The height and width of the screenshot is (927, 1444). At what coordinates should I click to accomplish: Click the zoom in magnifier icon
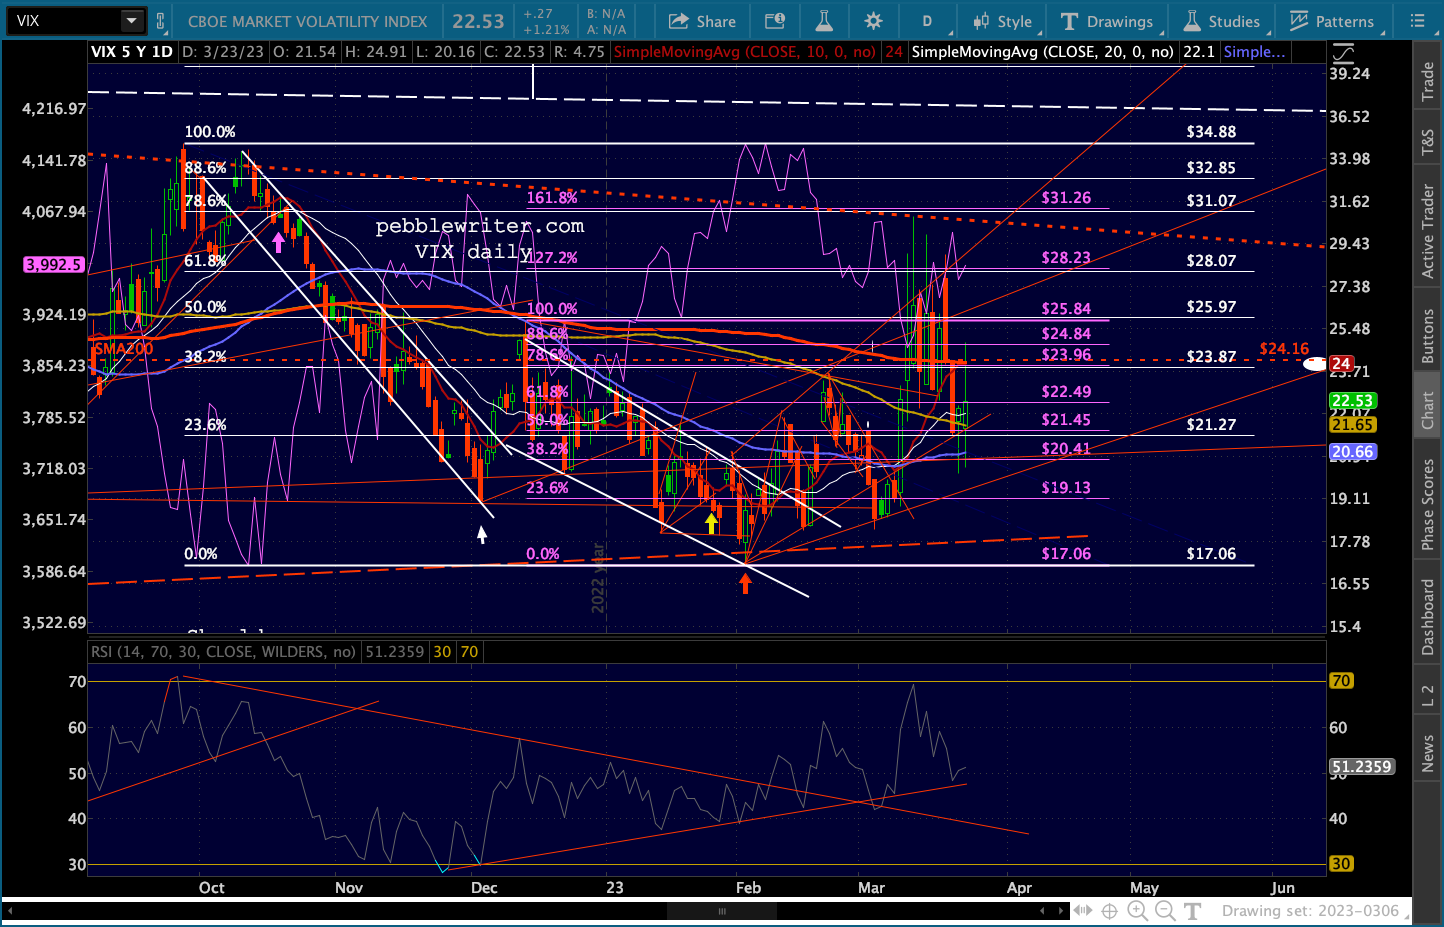pyautogui.click(x=1137, y=910)
